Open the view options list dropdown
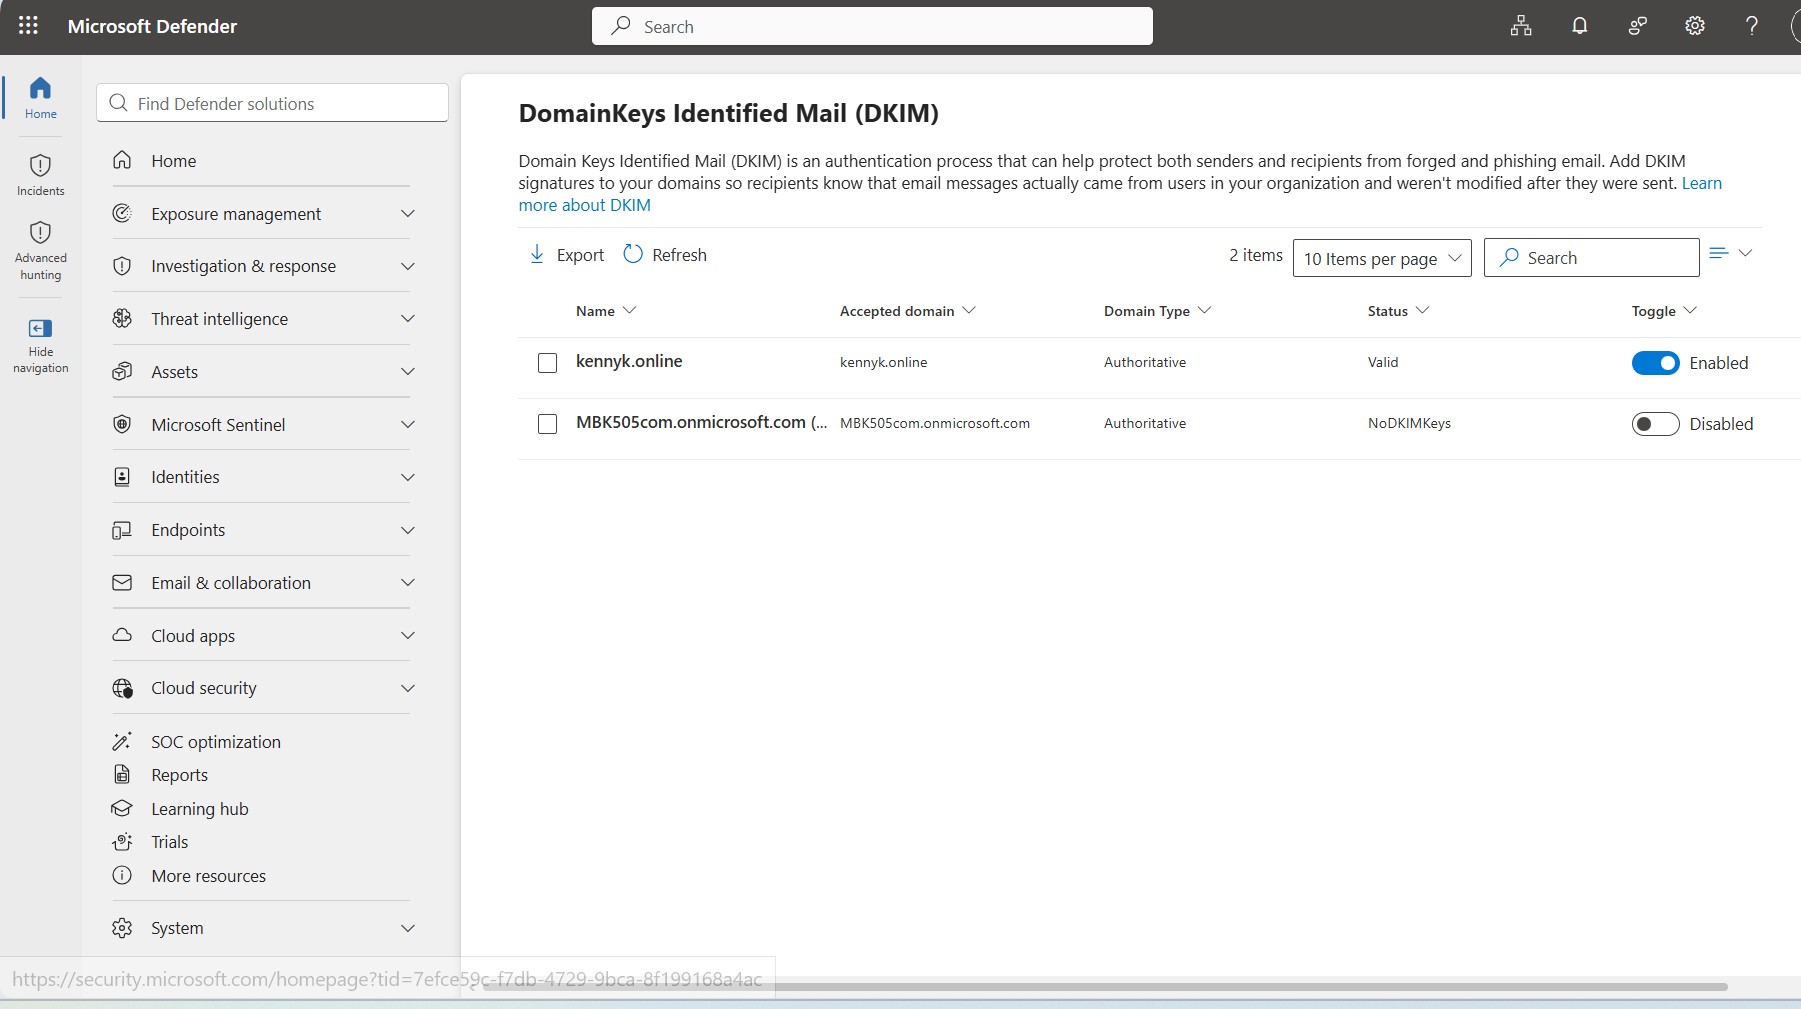This screenshot has width=1801, height=1009. point(1731,253)
